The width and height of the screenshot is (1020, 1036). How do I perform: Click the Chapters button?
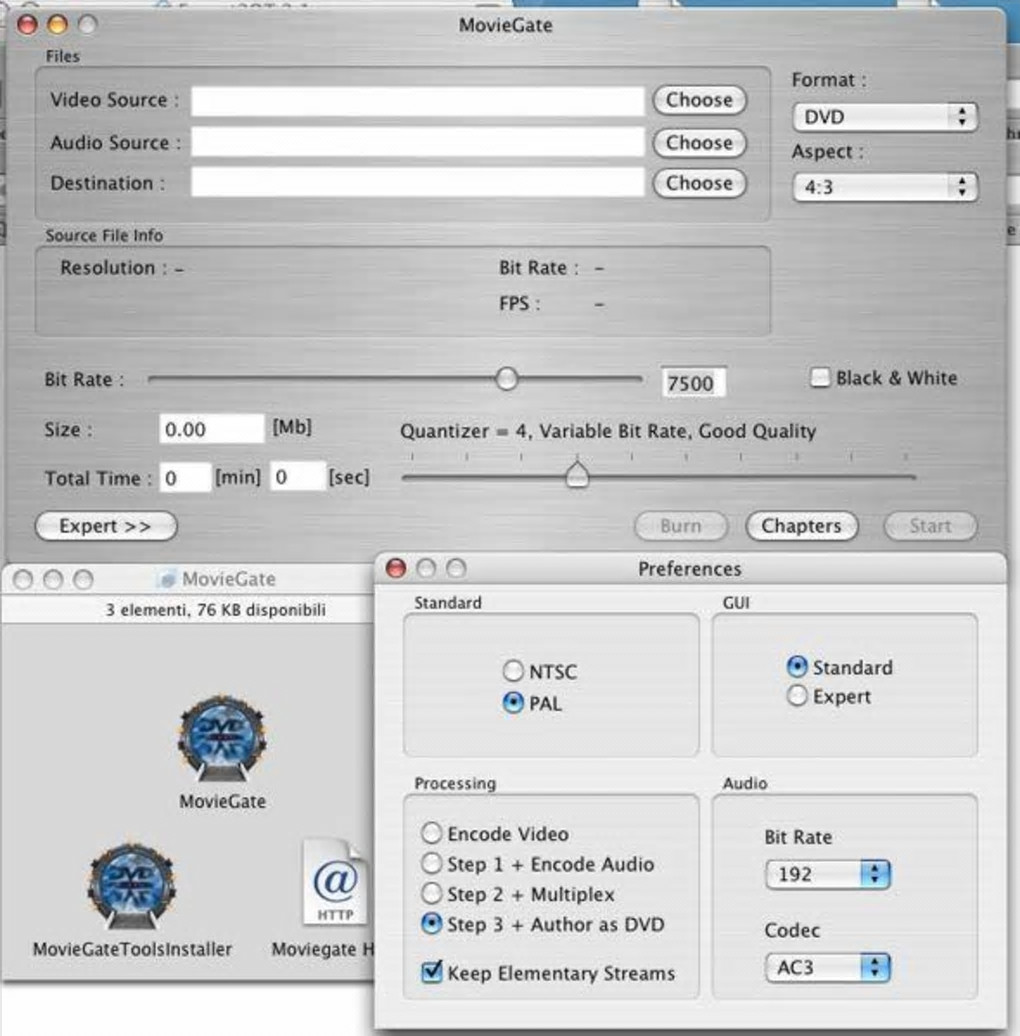pyautogui.click(x=801, y=526)
